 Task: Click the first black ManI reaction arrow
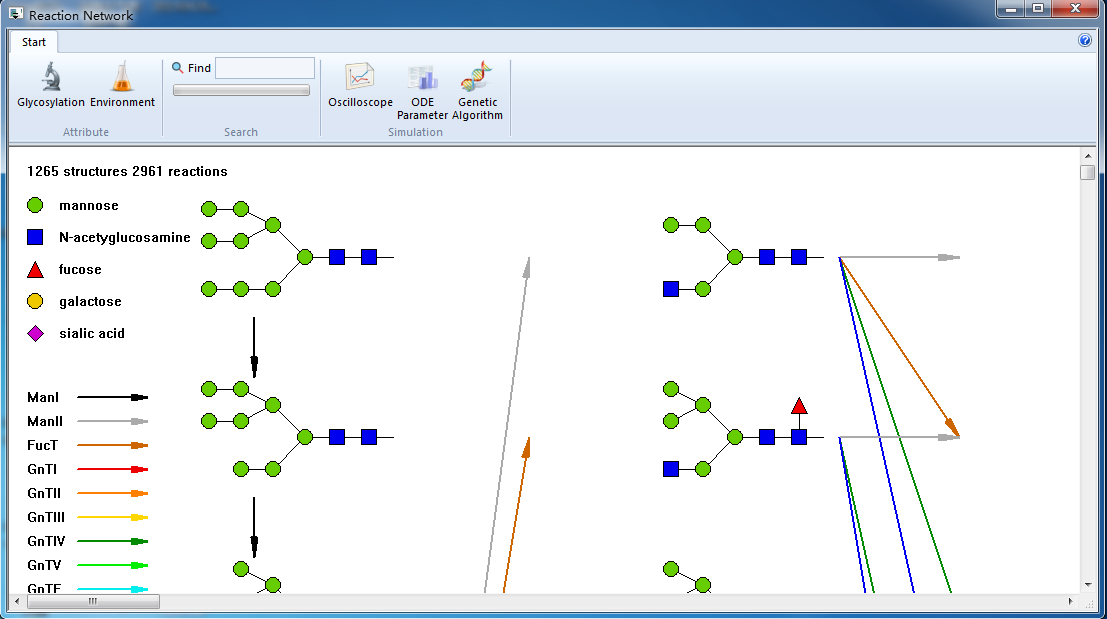(254, 347)
